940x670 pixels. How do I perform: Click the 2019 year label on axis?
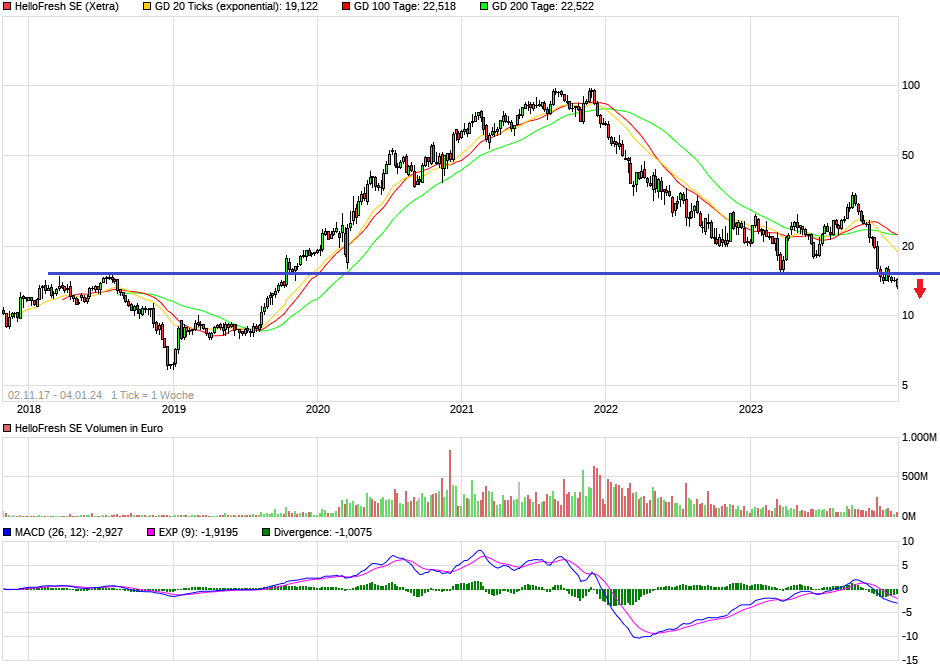[174, 409]
